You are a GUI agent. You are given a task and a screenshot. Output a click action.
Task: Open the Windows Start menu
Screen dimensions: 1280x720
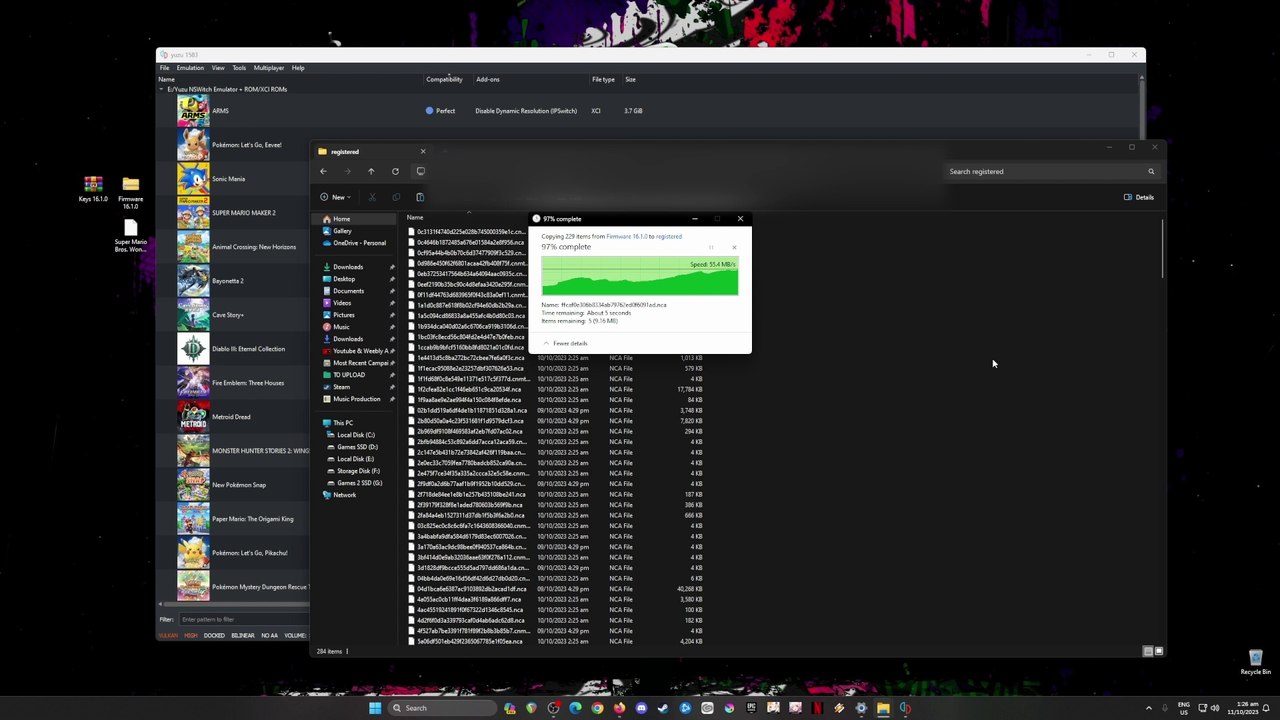[375, 708]
